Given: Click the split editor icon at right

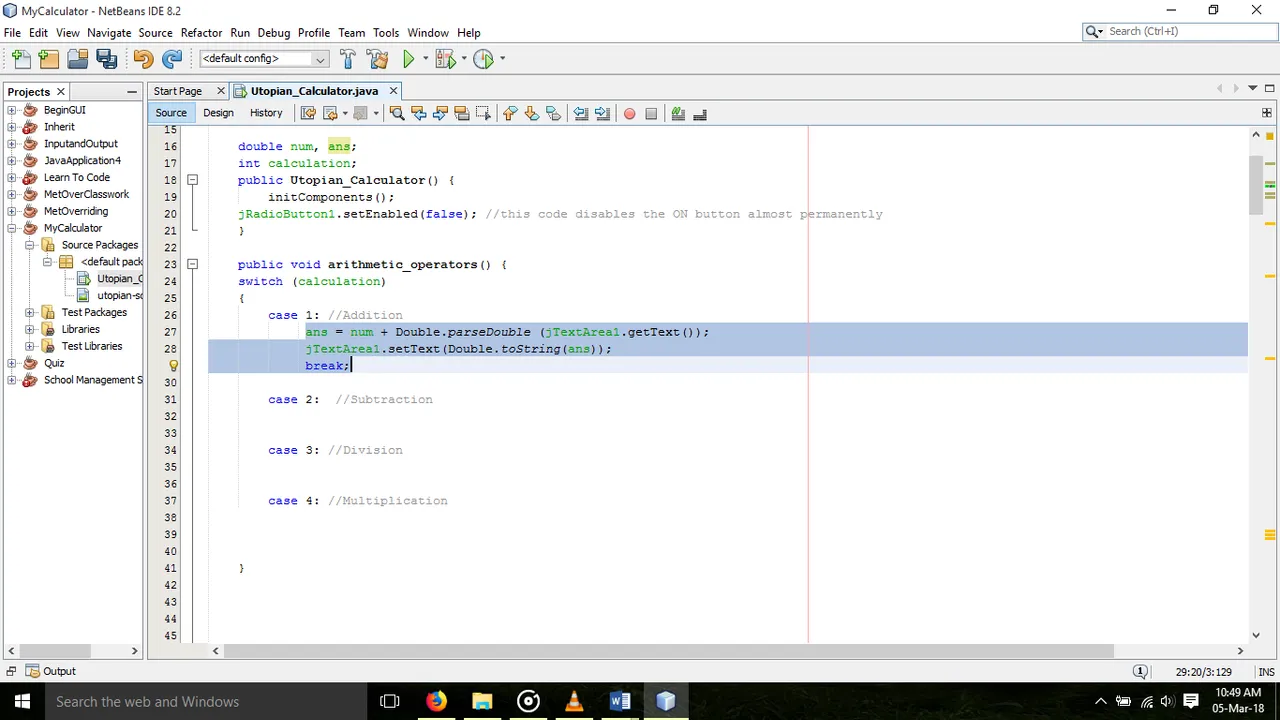Looking at the screenshot, I should [x=1267, y=112].
